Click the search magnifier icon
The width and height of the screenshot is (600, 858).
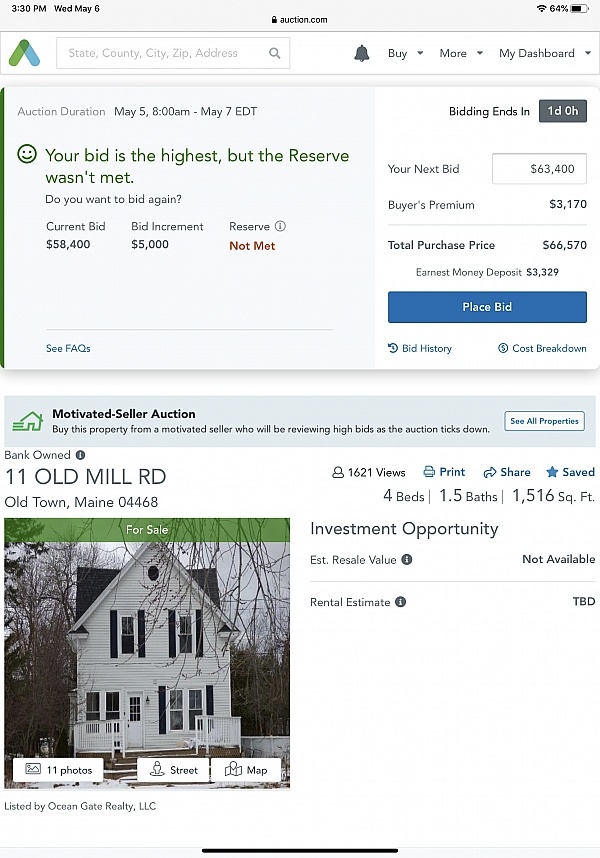click(275, 54)
